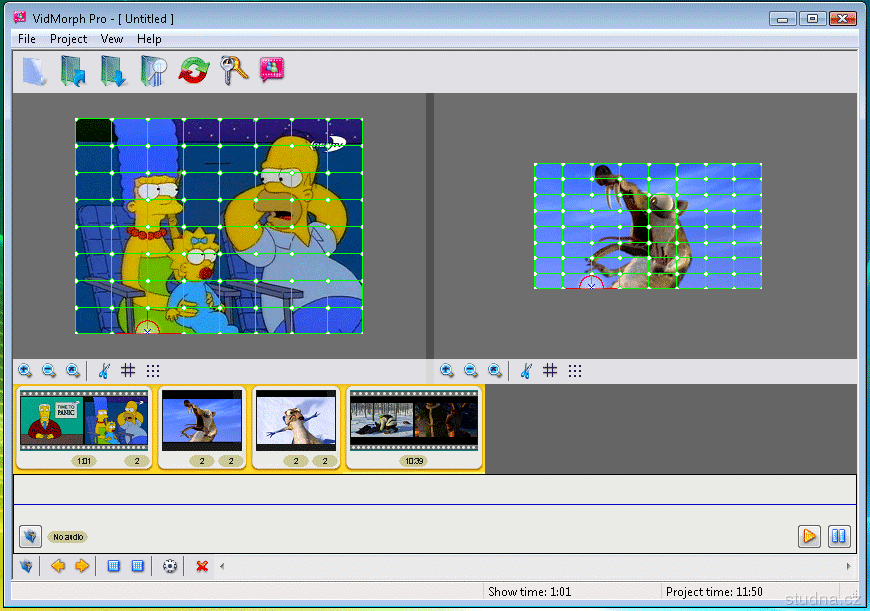Image resolution: width=870 pixels, height=611 pixels.
Task: Zoom in on the left image panel
Action: pyautogui.click(x=25, y=371)
